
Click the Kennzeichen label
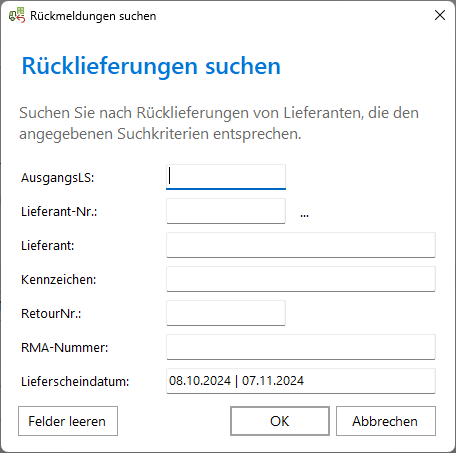pos(59,280)
